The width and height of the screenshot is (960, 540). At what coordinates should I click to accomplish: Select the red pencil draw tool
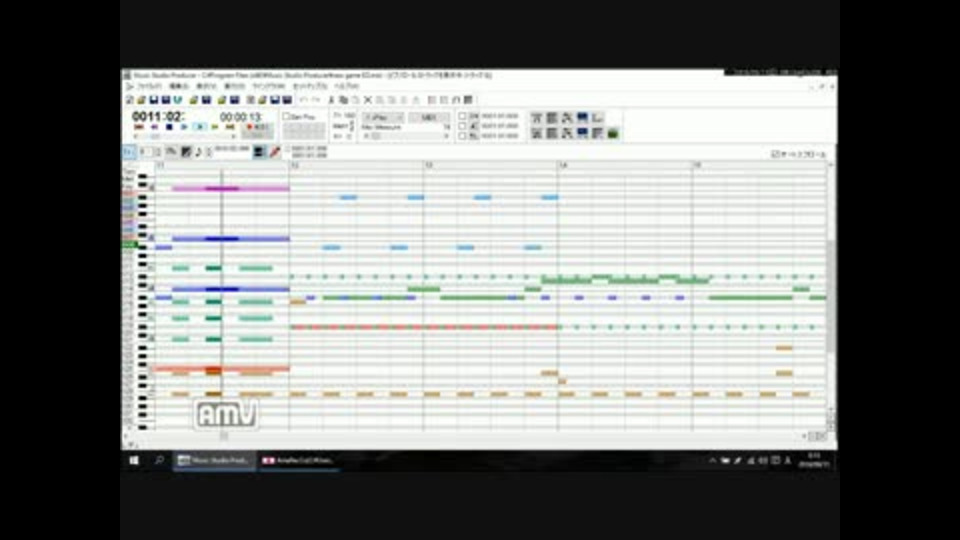(x=275, y=152)
